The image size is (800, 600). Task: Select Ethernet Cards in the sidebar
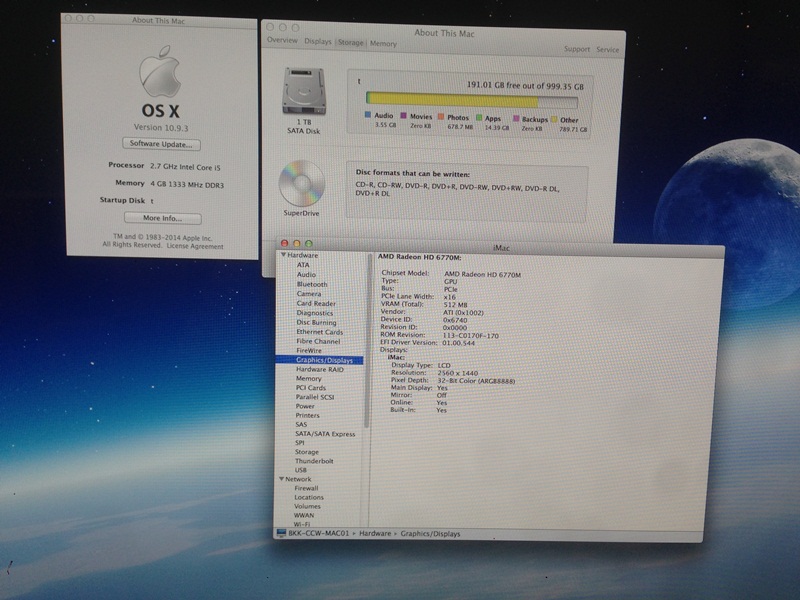coord(319,332)
